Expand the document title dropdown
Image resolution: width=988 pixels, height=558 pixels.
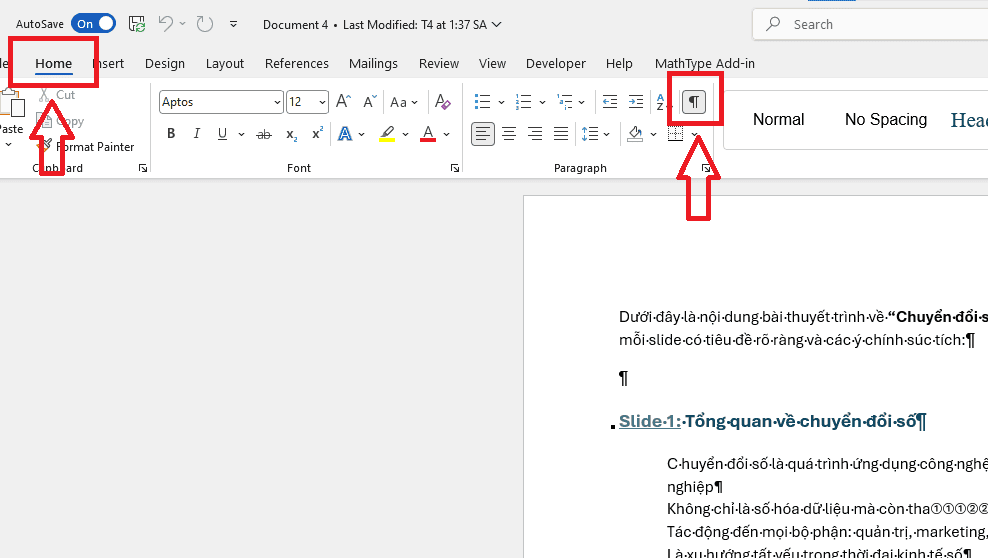point(497,25)
